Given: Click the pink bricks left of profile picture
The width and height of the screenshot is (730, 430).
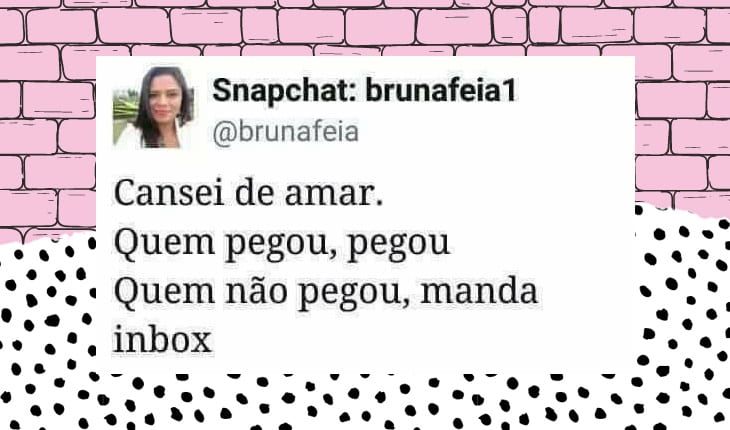Looking at the screenshot, I should click(x=47, y=140).
